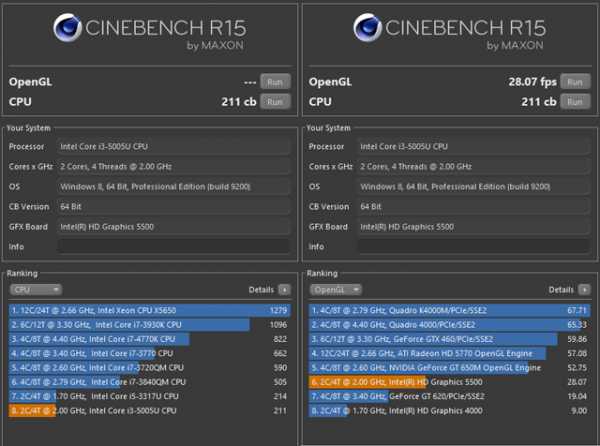Click the Info field in right window

pyautogui.click(x=474, y=247)
